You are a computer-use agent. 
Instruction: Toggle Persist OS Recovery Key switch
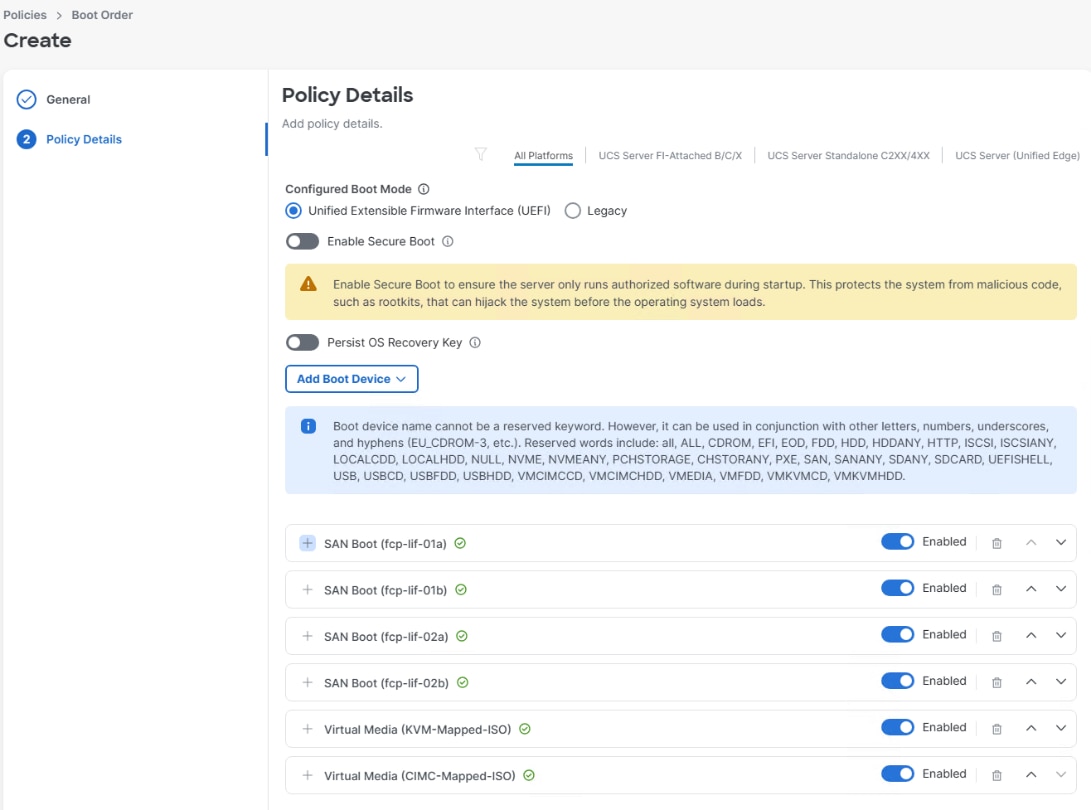(x=303, y=342)
